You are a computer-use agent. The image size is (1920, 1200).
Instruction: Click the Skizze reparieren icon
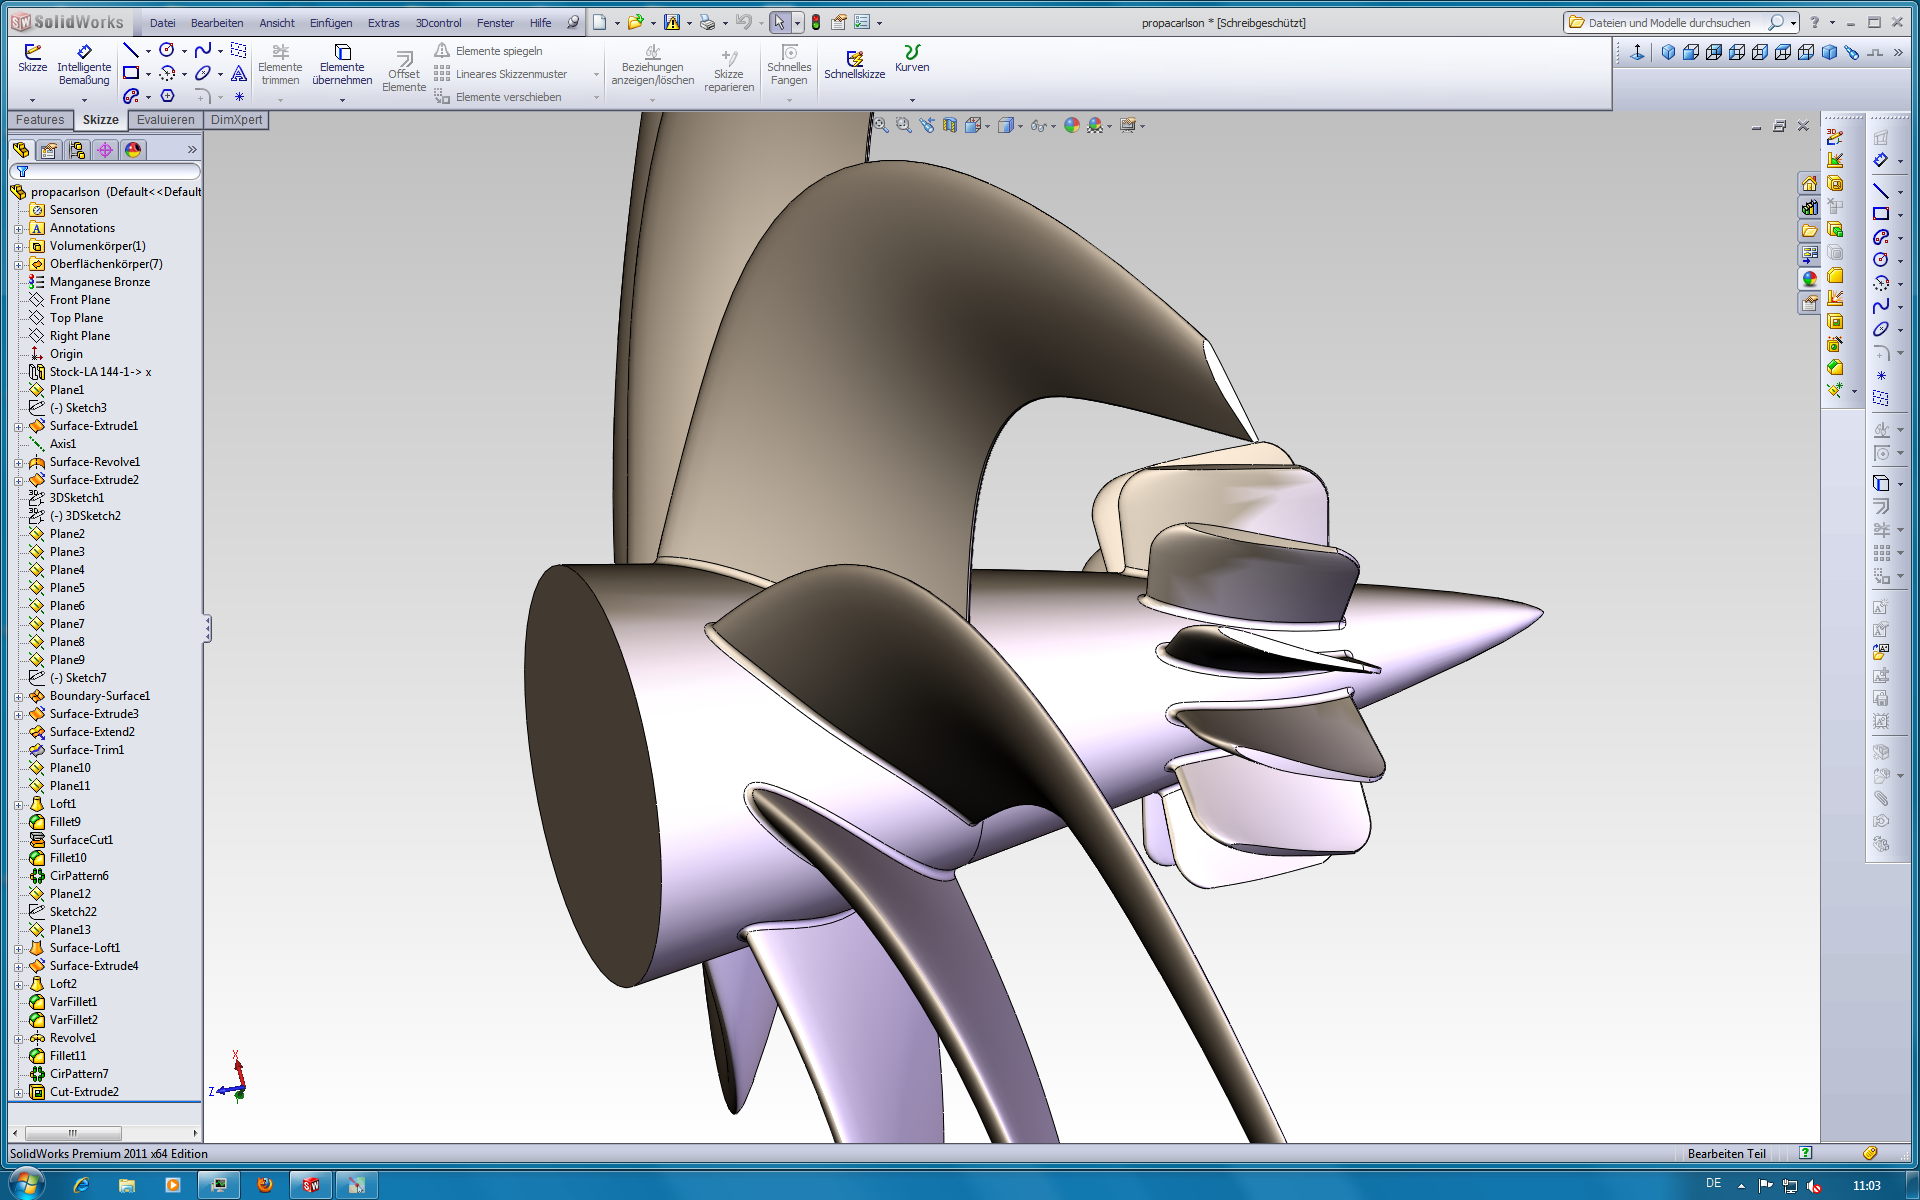(x=729, y=58)
